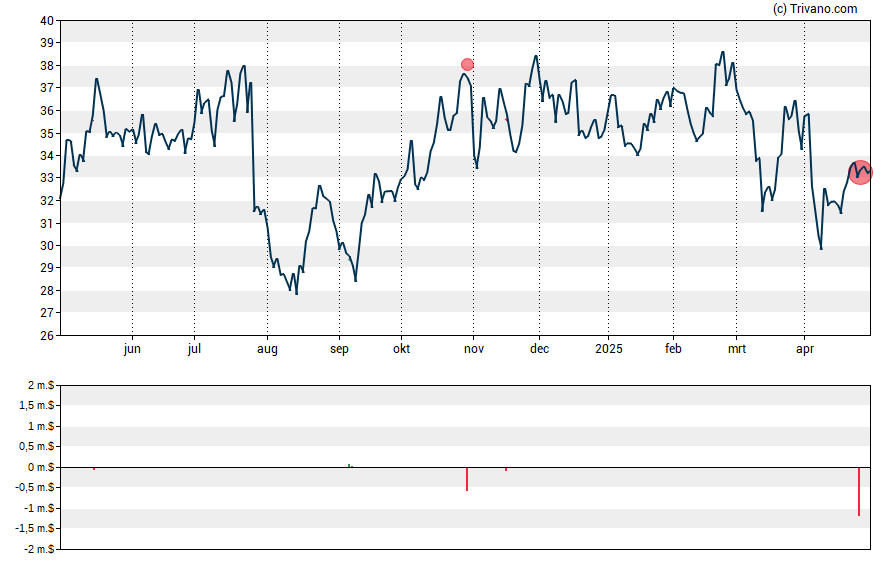
Task: Click the '33' price axis label
Action: pos(47,178)
